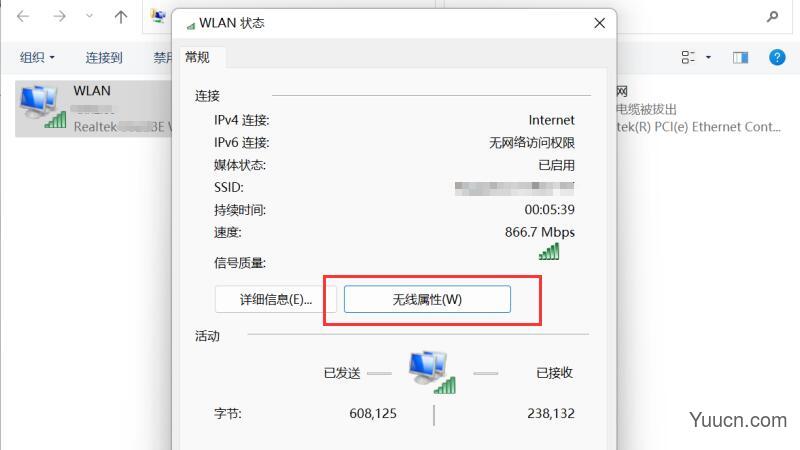Image resolution: width=800 pixels, height=450 pixels.
Task: Open 详细信息(E)... button
Action: pyautogui.click(x=276, y=299)
